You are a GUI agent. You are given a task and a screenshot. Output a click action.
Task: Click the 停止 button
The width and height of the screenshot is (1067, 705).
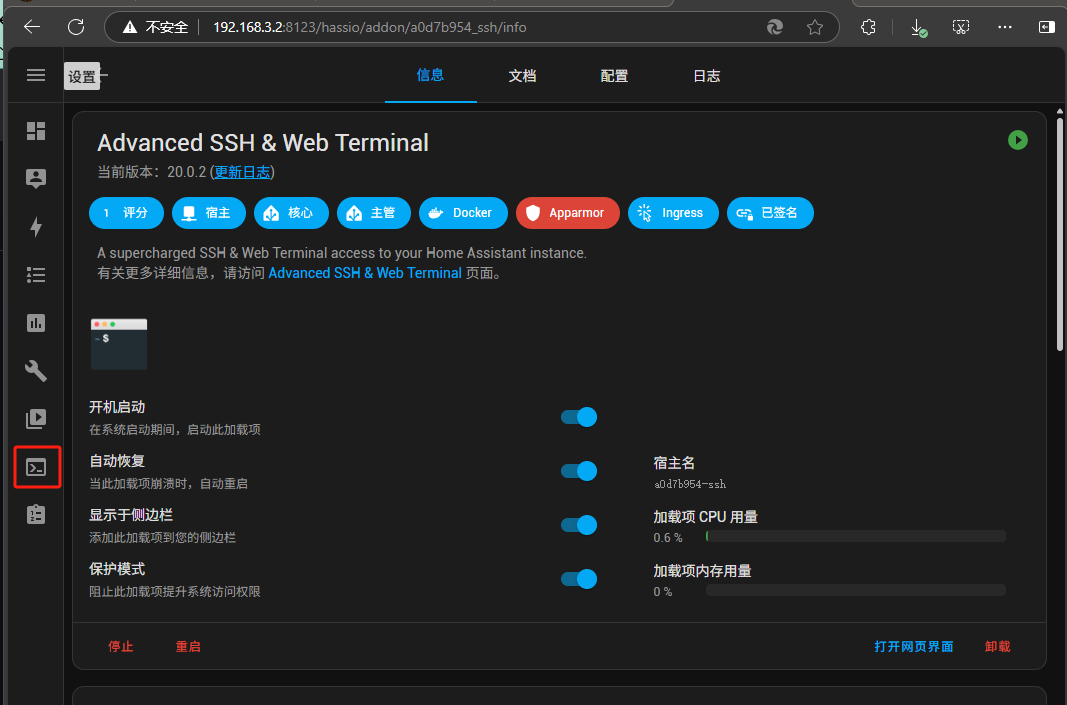pos(121,647)
